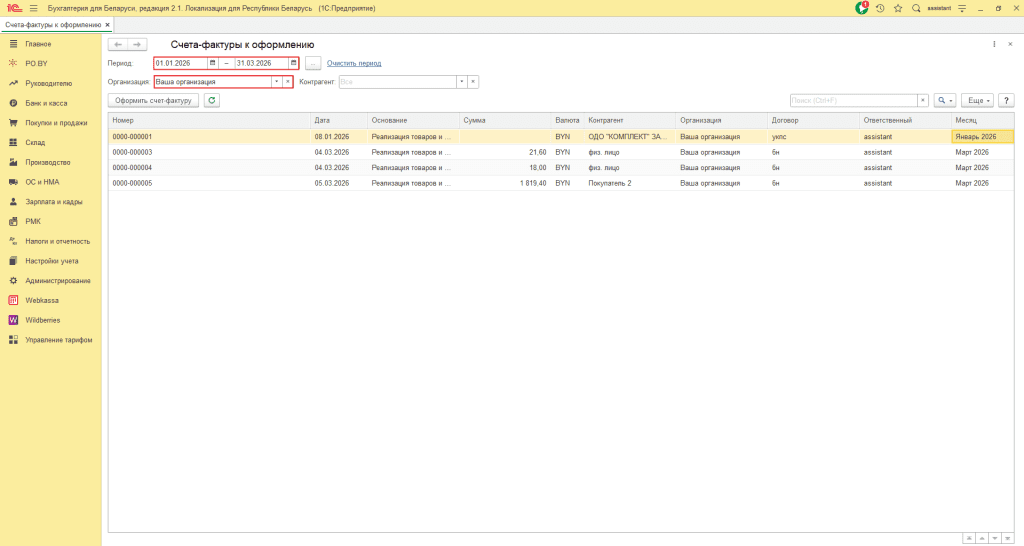Viewport: 1024px width, 546px height.
Task: Click the refresh list icon button
Action: coord(212,100)
